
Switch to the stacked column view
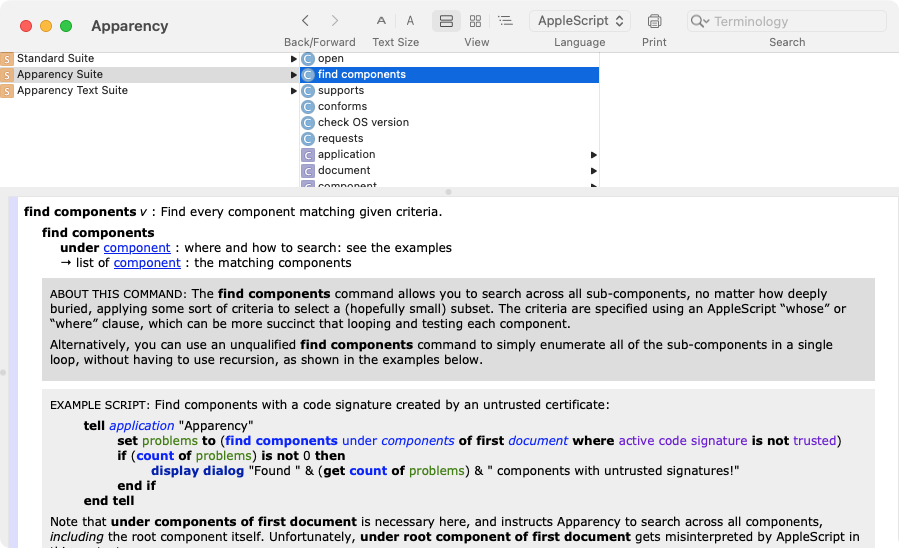pos(446,21)
